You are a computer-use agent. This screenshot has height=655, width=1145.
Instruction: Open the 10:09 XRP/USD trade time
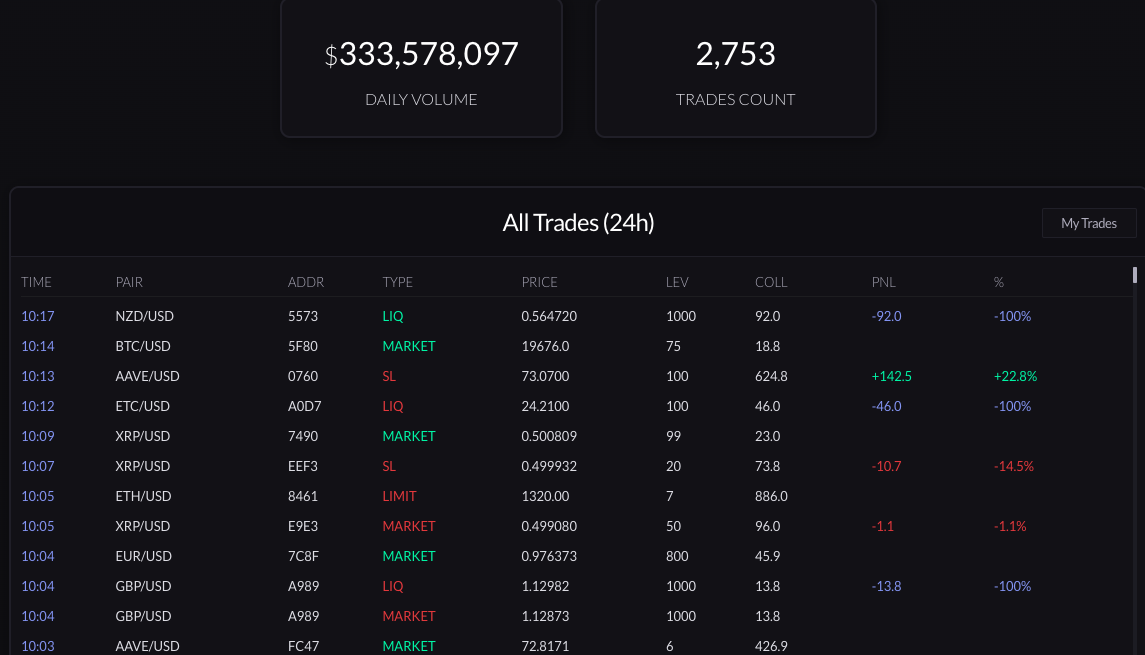tap(37, 436)
